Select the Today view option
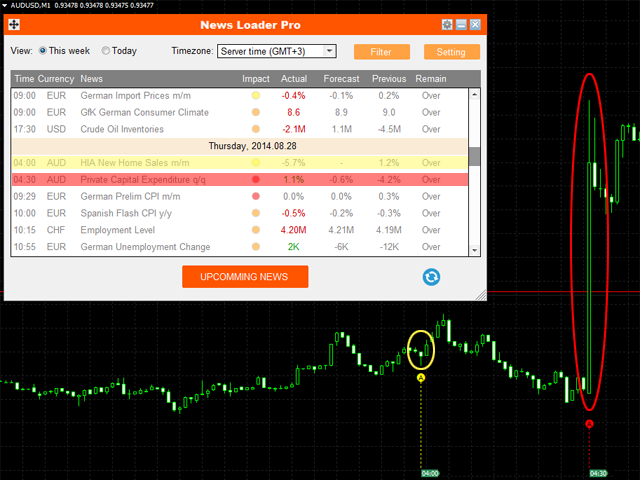 pyautogui.click(x=106, y=51)
